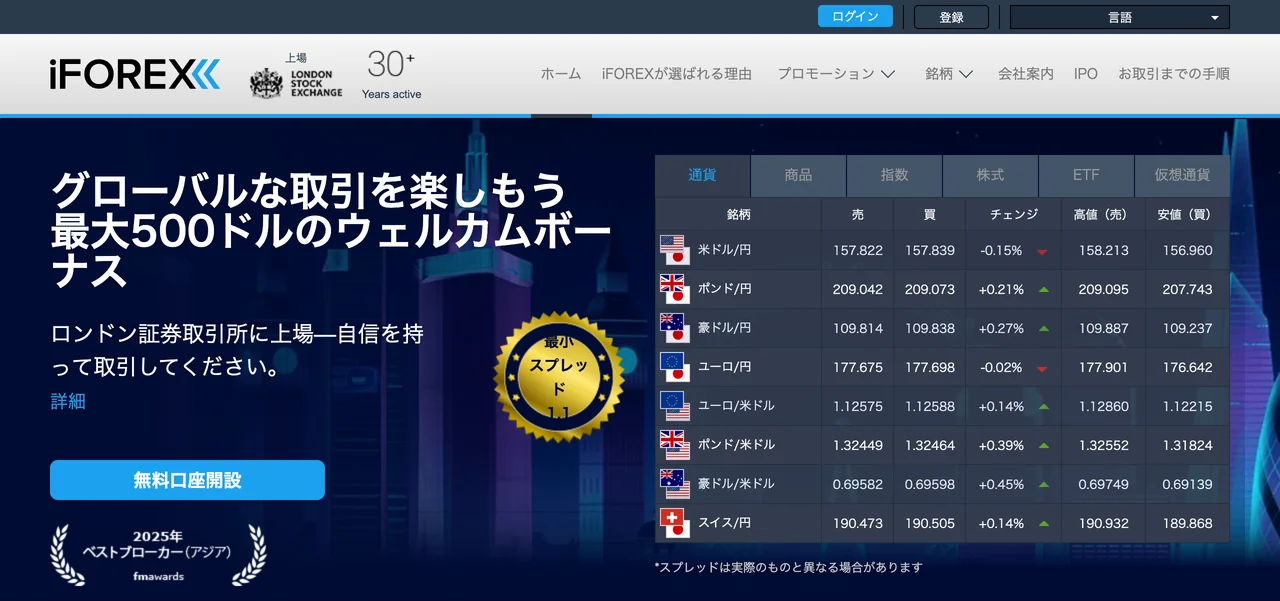This screenshot has height=601, width=1280.
Task: Open お取引までの手順 page
Action: point(1174,74)
